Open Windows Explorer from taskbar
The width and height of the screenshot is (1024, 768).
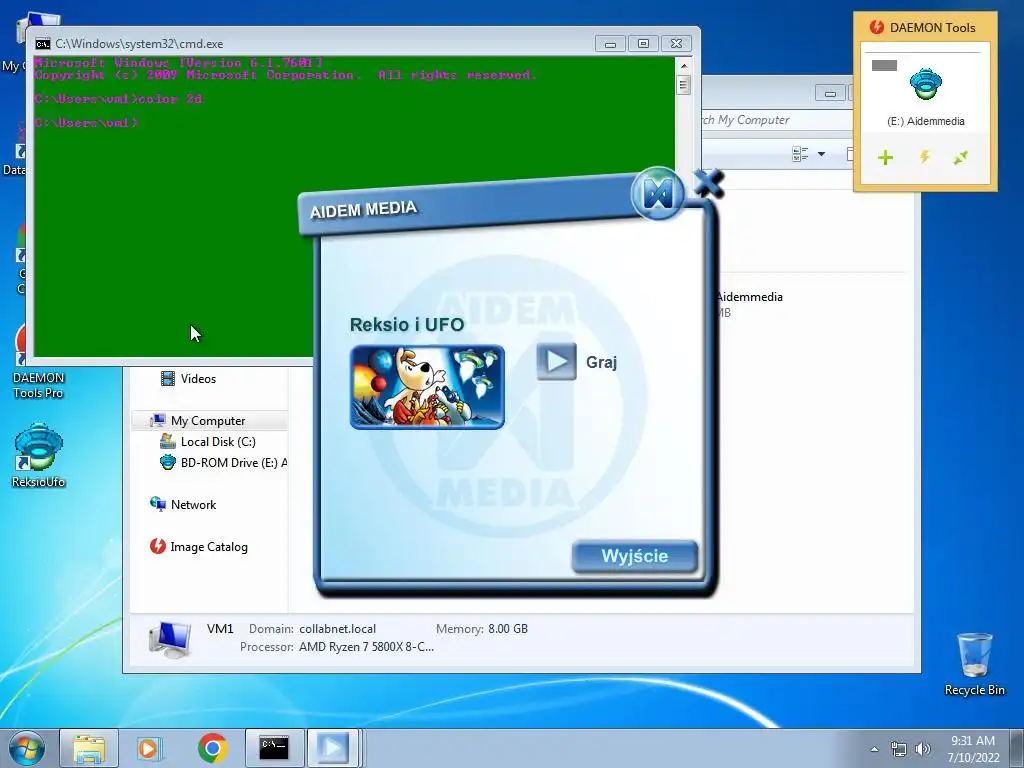click(x=89, y=748)
